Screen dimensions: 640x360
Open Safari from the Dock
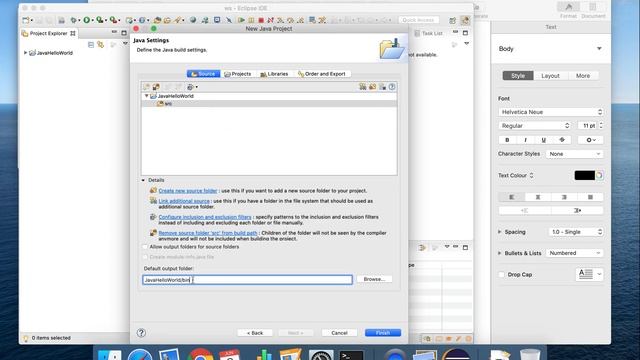pos(140,354)
